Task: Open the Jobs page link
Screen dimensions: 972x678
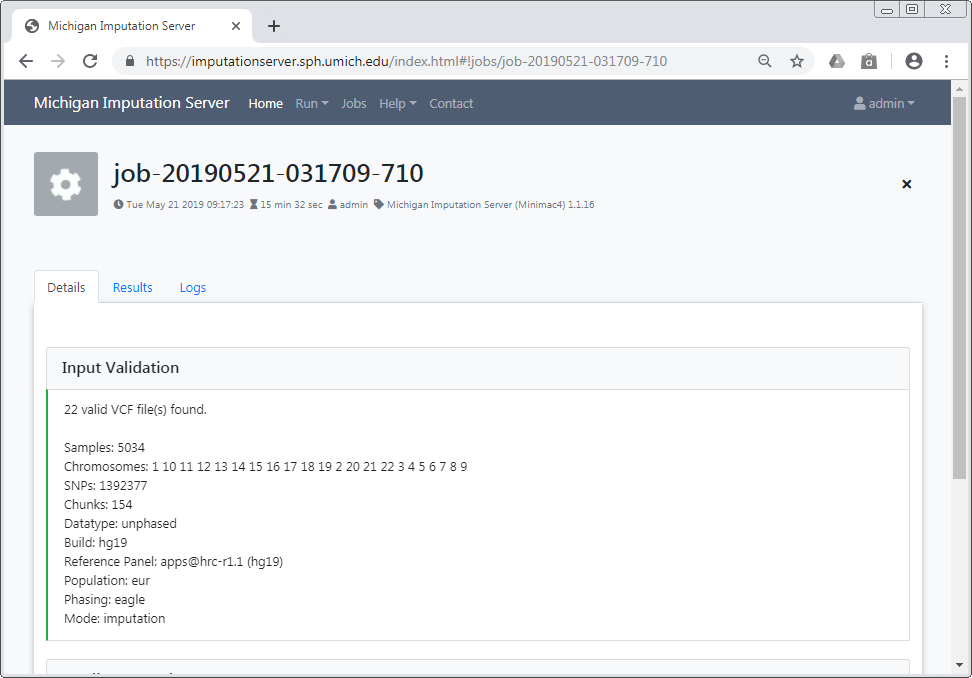Action: click(x=354, y=103)
